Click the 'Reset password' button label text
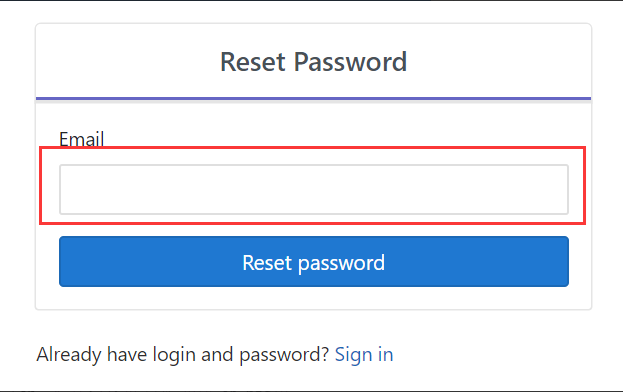 tap(313, 263)
